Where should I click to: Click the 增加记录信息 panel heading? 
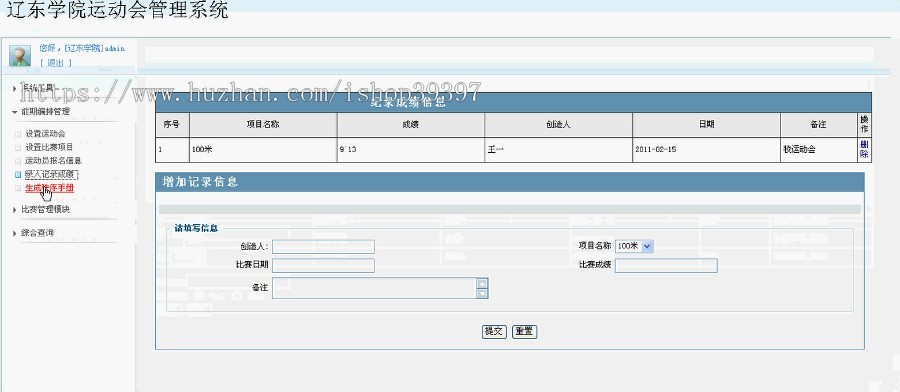click(x=200, y=183)
